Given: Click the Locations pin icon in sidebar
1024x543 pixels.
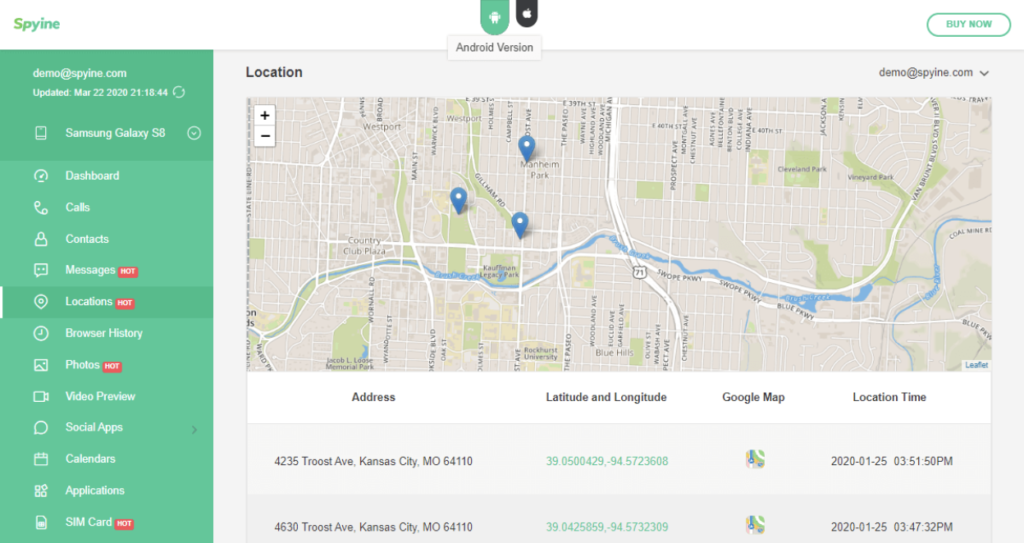Looking at the screenshot, I should [40, 302].
